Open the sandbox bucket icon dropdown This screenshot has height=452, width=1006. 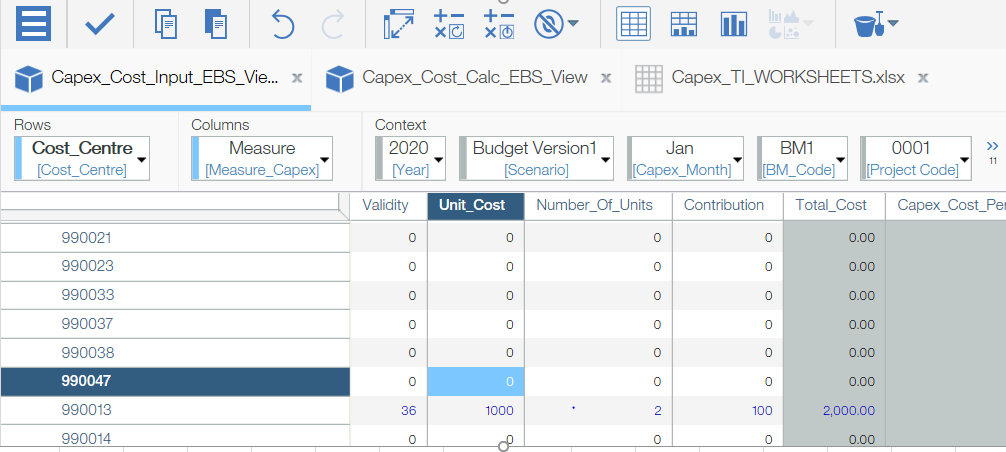875,24
